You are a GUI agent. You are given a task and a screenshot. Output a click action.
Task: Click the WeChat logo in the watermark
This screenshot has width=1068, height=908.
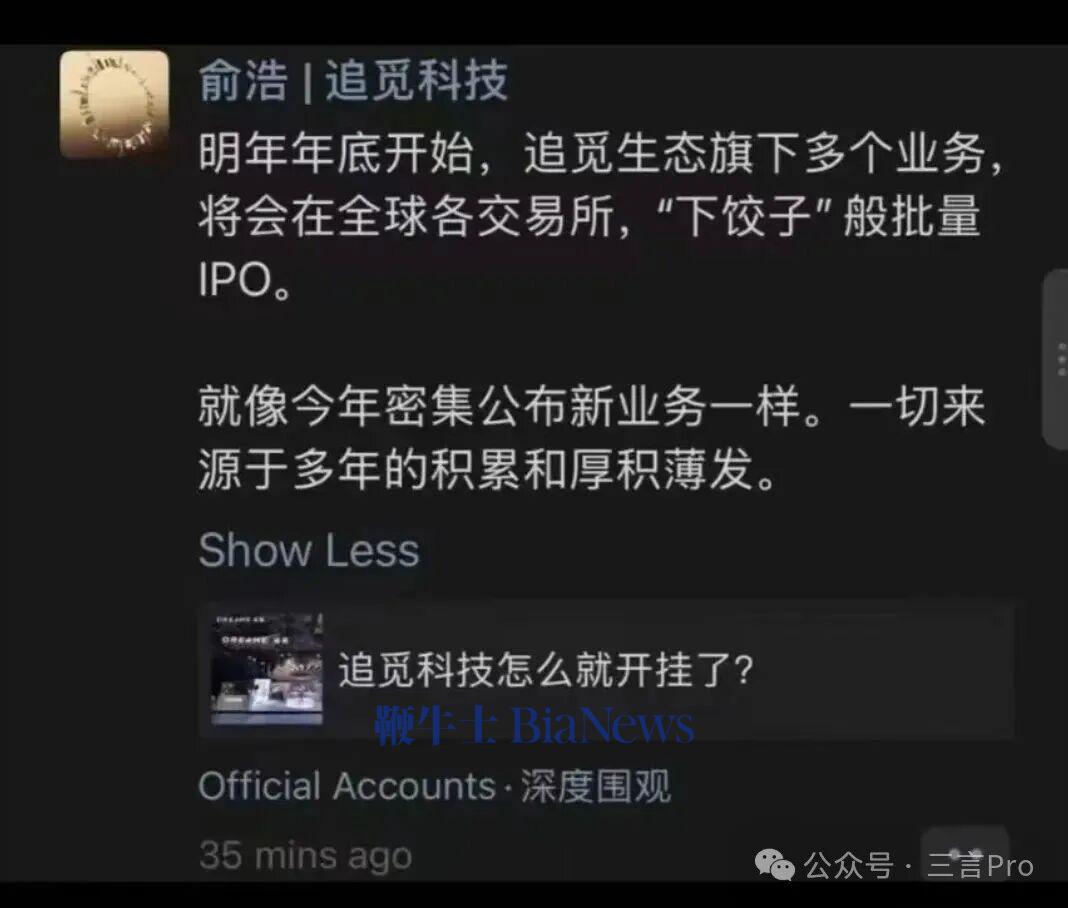[x=774, y=864]
